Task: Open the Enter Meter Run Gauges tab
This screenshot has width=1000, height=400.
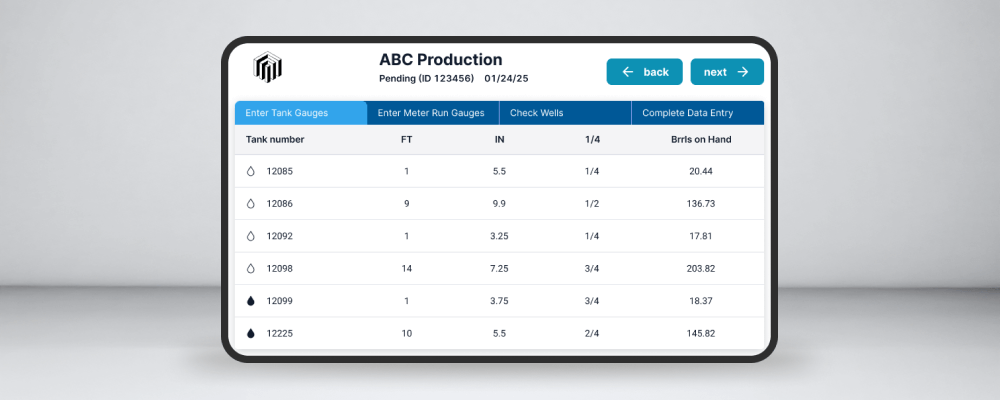Action: 431,113
